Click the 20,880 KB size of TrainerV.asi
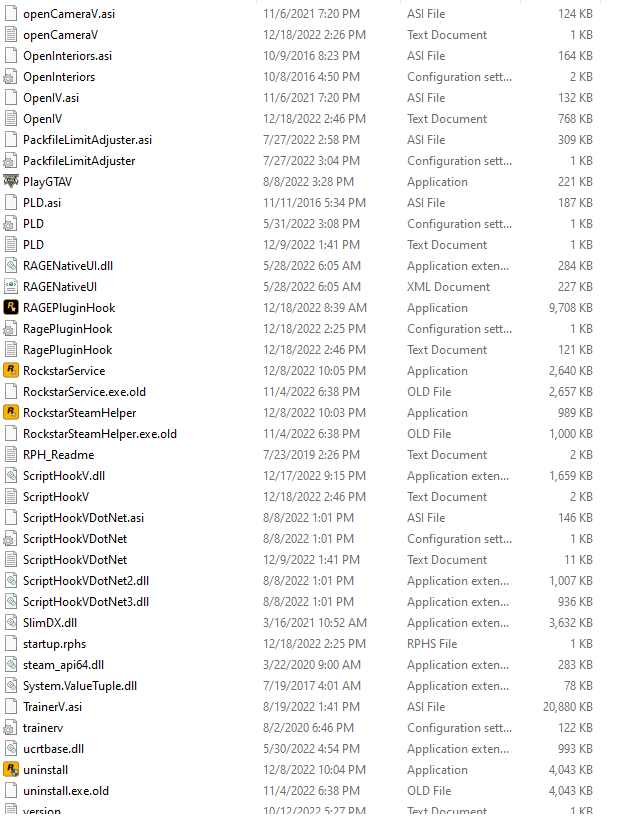621x816 pixels. [x=568, y=707]
